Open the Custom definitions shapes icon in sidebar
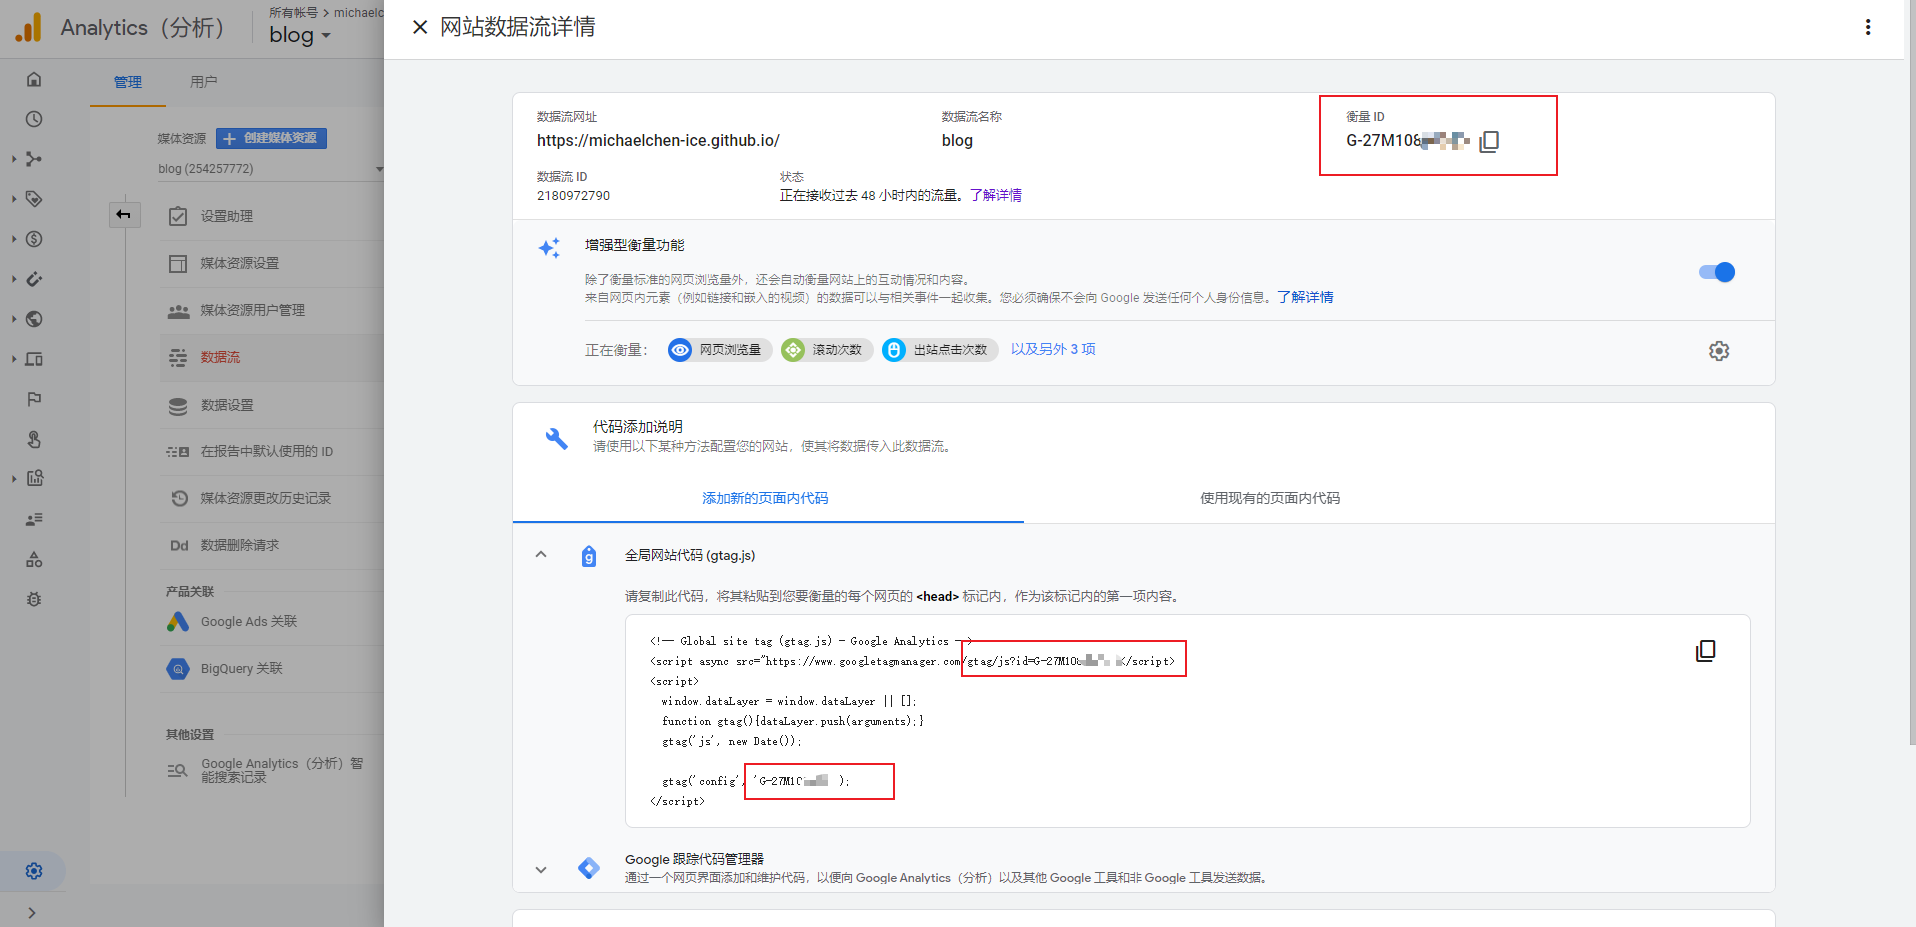This screenshot has height=927, width=1916. pos(34,559)
